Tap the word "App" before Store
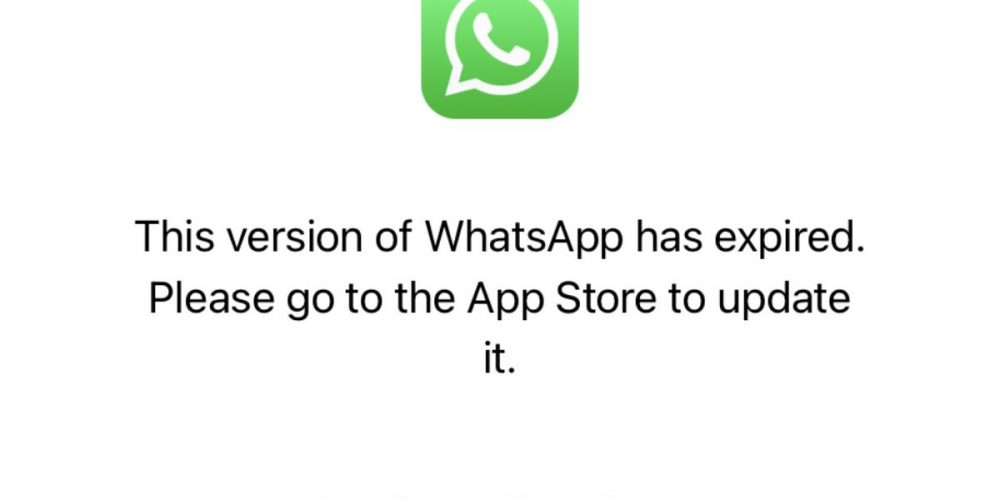Viewport: 1000px width, 500px height. tap(505, 300)
